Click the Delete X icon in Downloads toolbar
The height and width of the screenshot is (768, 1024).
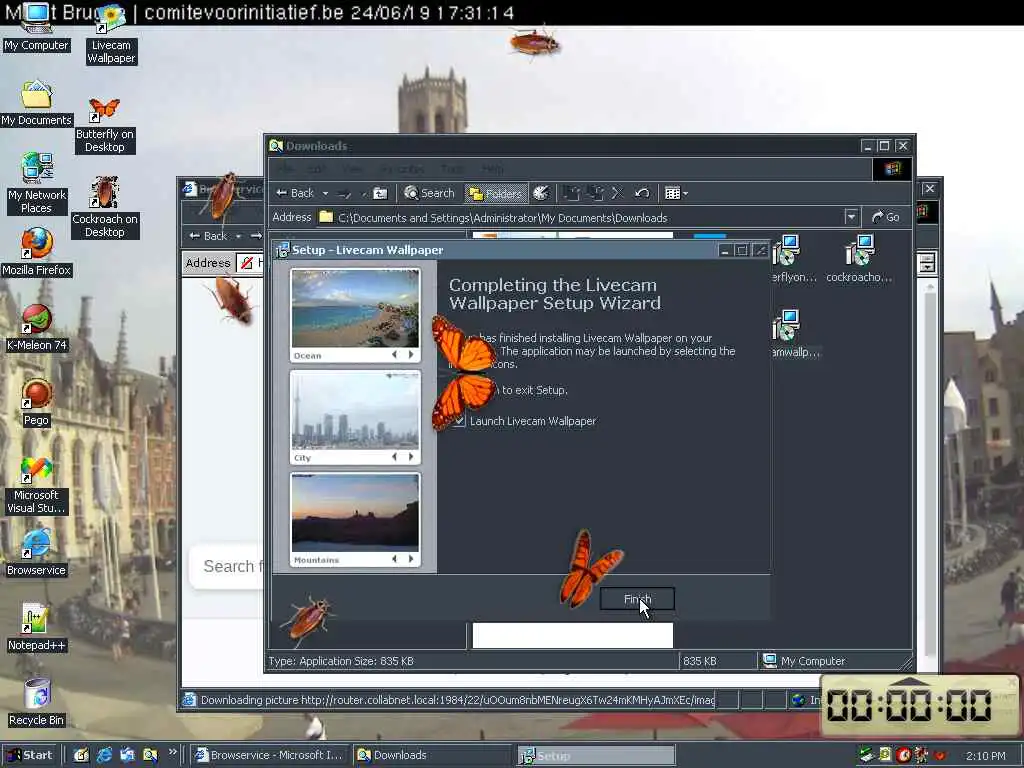[x=617, y=193]
